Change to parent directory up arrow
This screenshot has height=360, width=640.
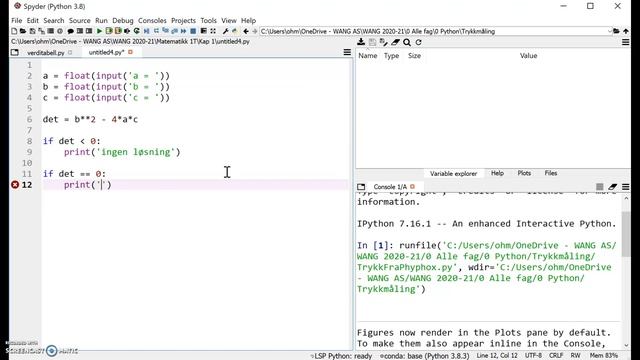[626, 31]
